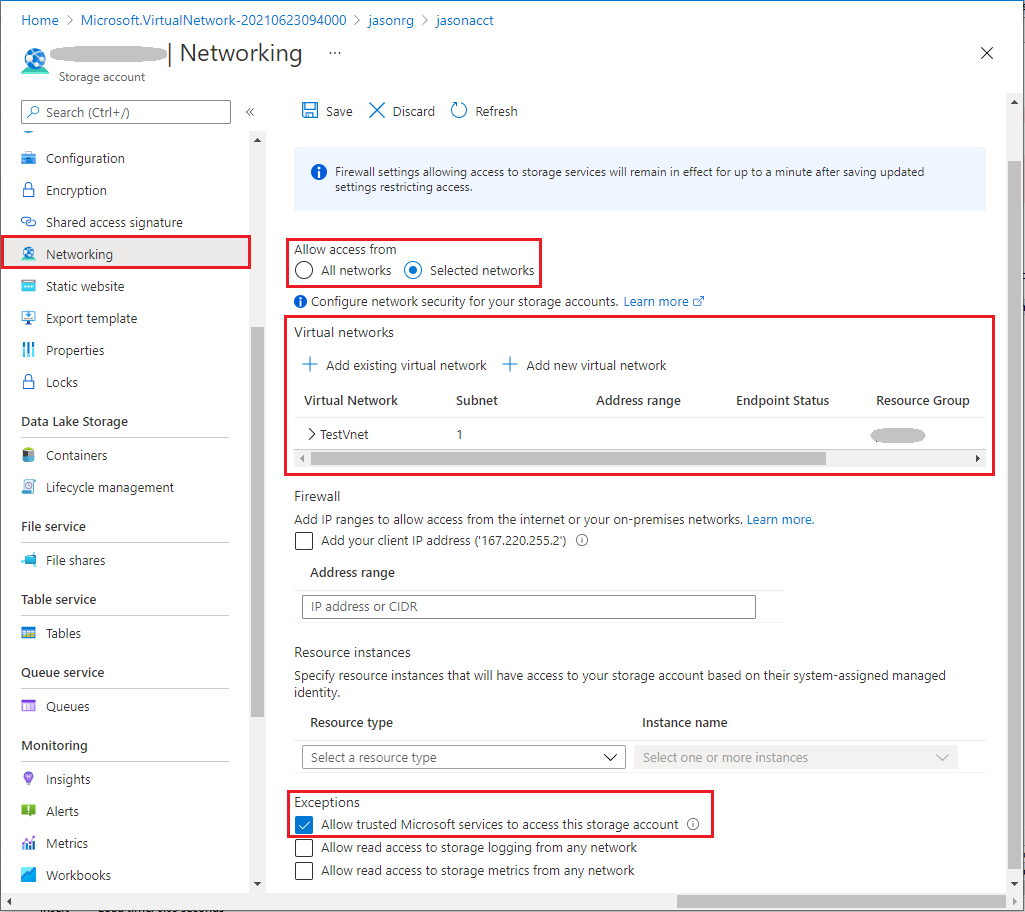The width and height of the screenshot is (1025, 912).
Task: Click the Address range column header in table
Action: click(638, 400)
